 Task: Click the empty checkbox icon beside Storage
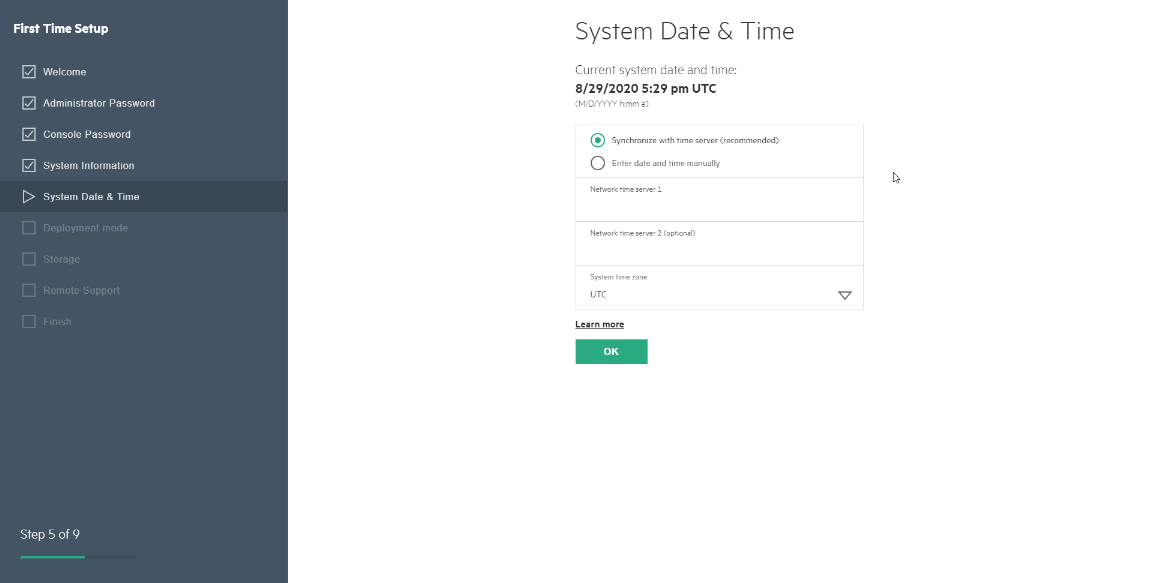click(29, 259)
